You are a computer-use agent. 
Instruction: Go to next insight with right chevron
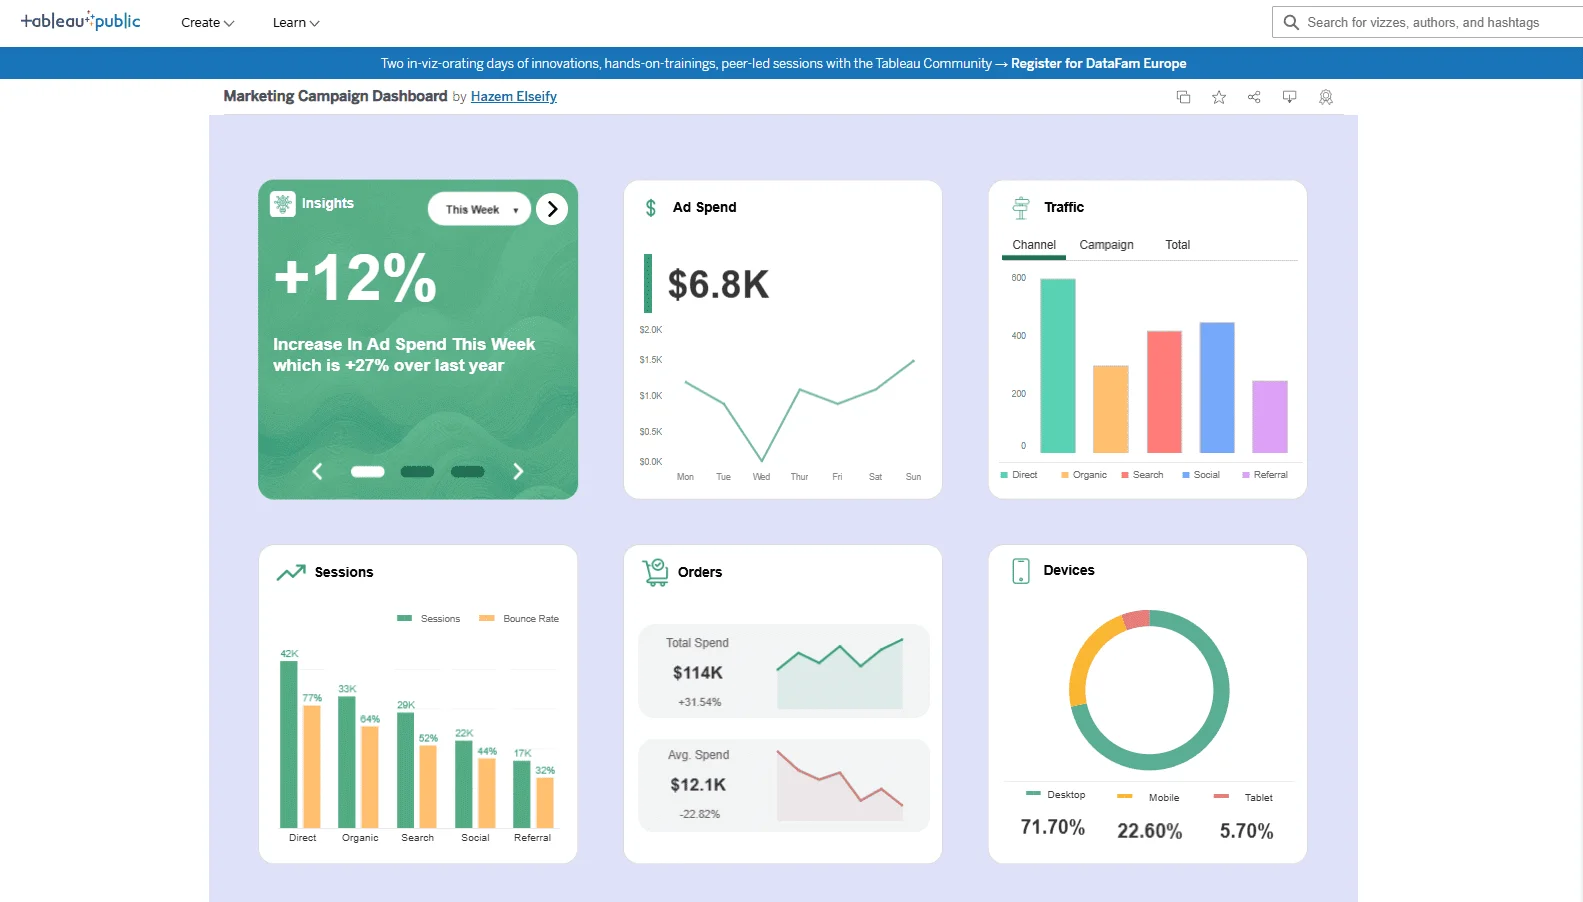point(518,471)
